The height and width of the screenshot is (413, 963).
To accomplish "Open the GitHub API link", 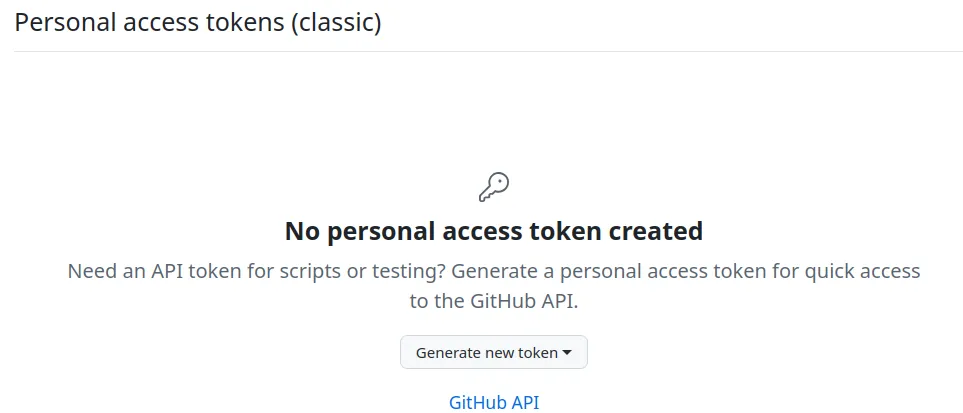I will [494, 403].
